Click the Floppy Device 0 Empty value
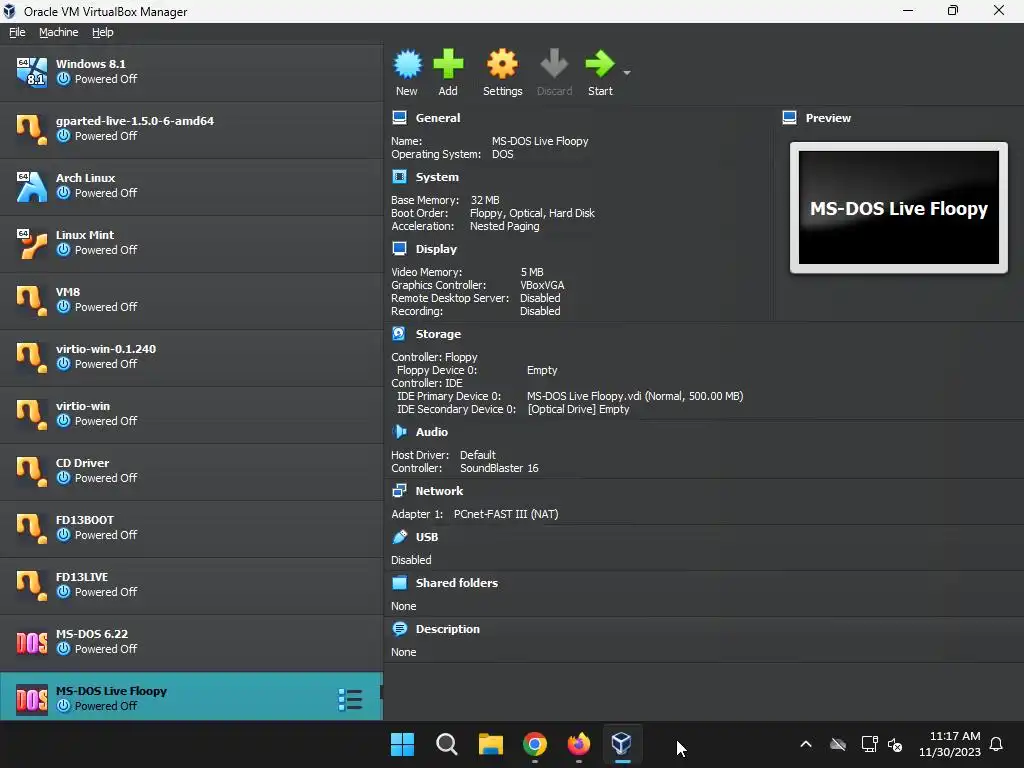This screenshot has width=1024, height=768. [542, 370]
